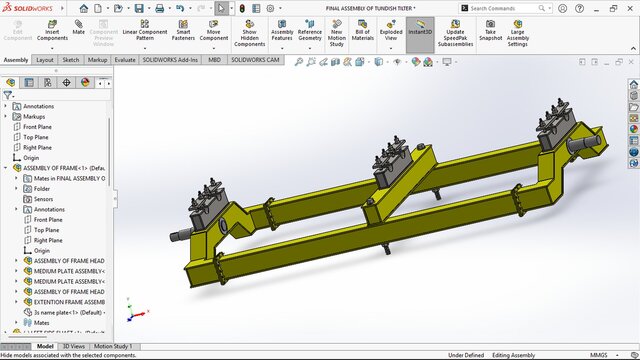Undo the last action
The height and width of the screenshot is (360, 640).
tap(180, 8)
